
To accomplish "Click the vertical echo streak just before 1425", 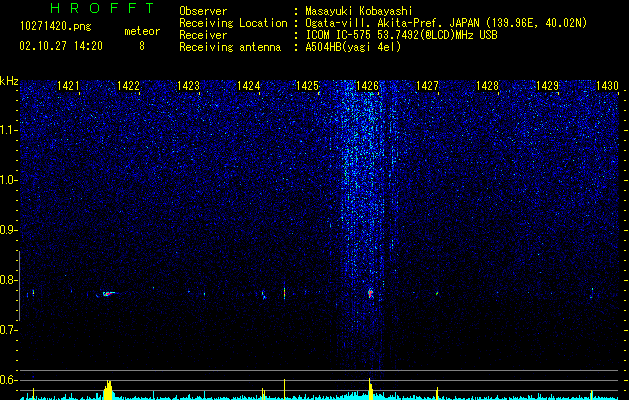I will point(284,291).
